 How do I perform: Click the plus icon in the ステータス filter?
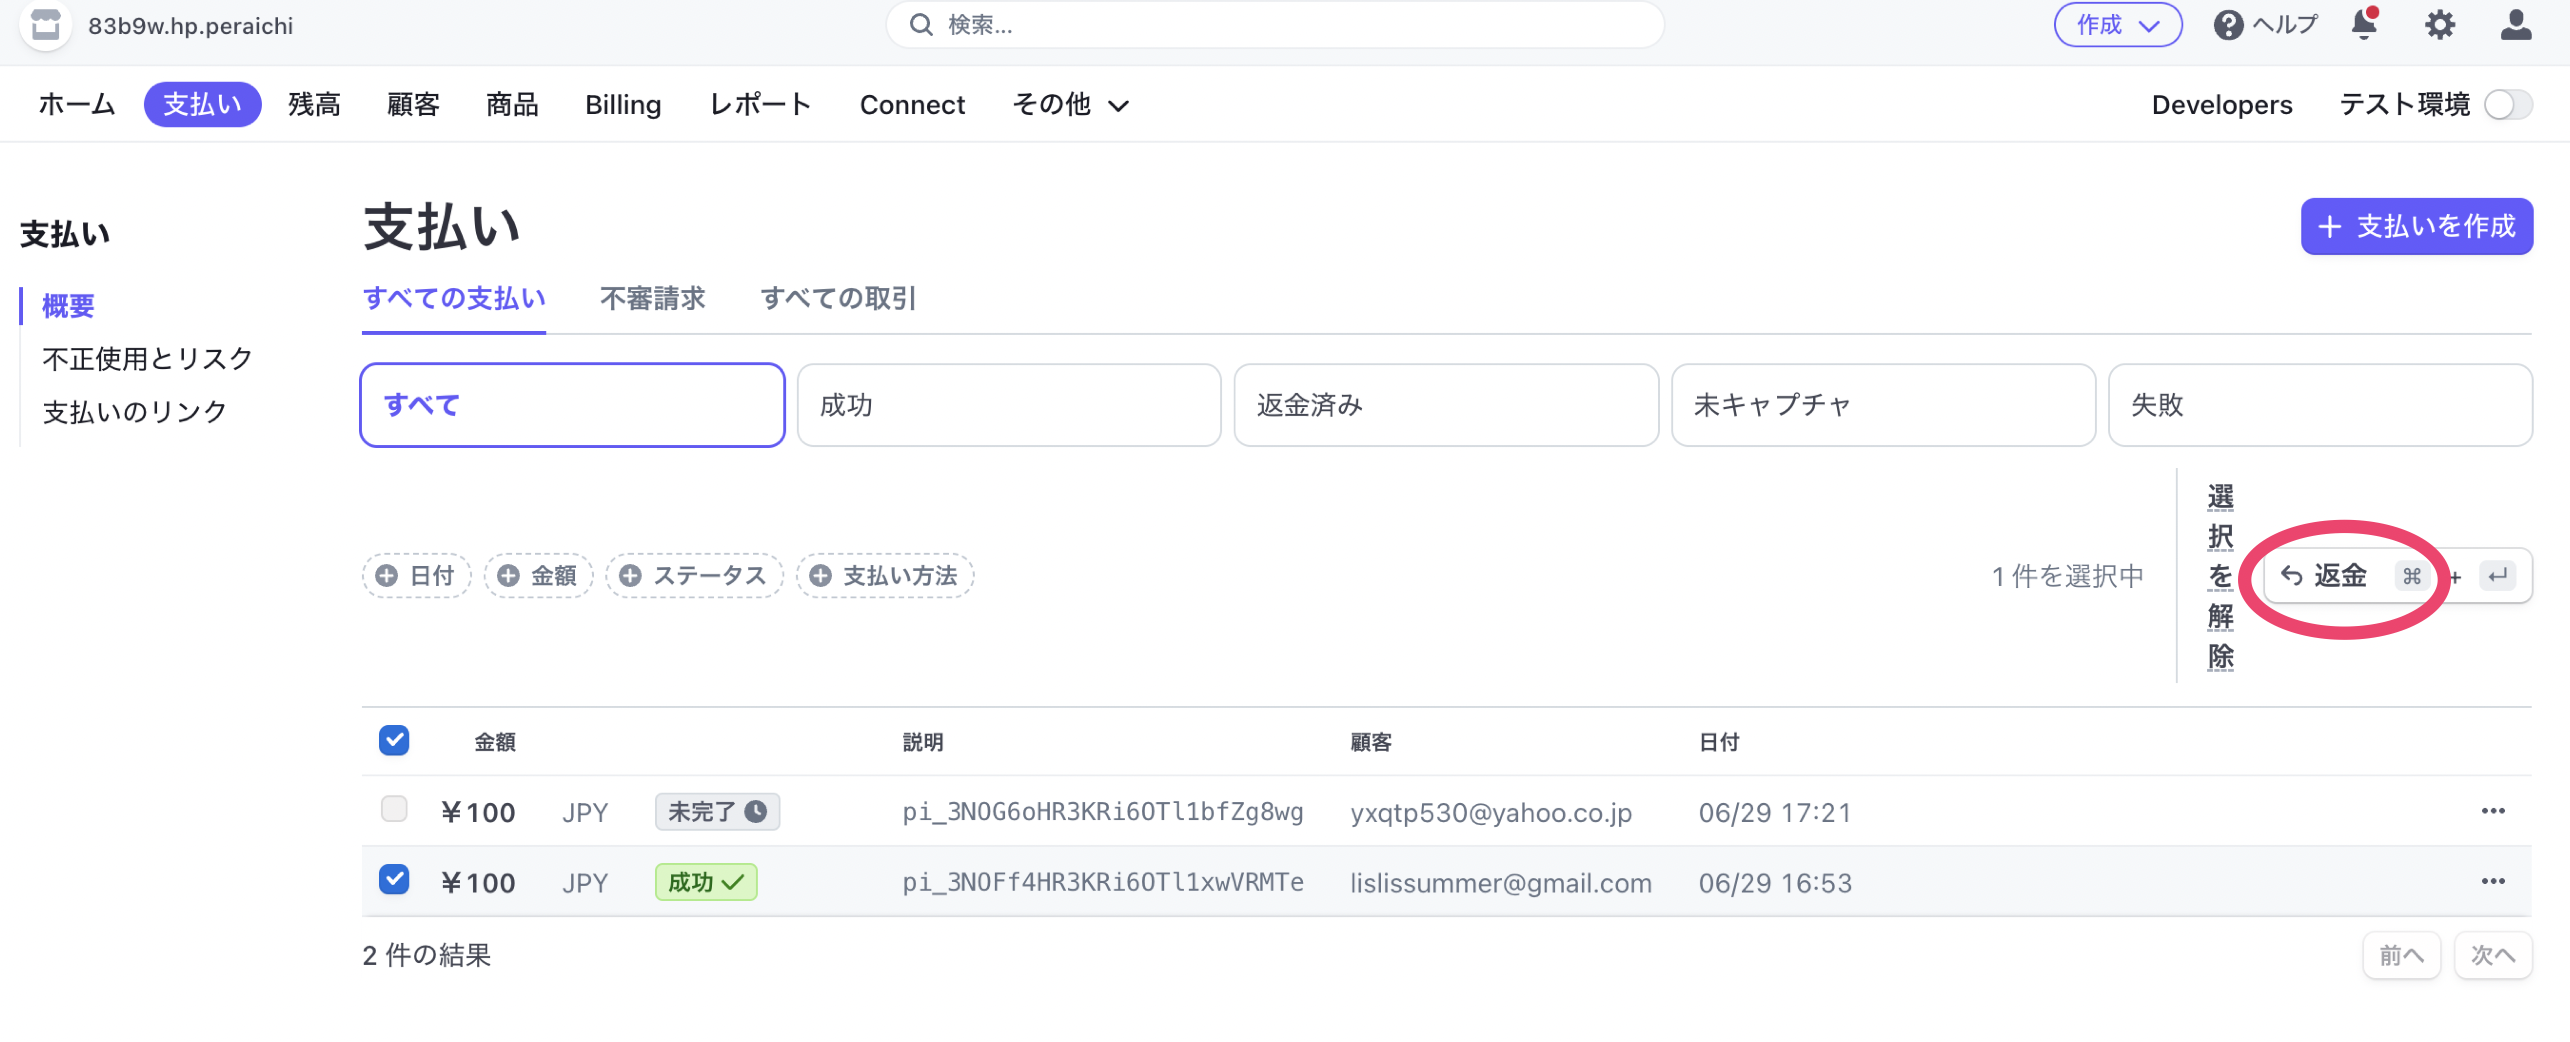click(x=630, y=576)
